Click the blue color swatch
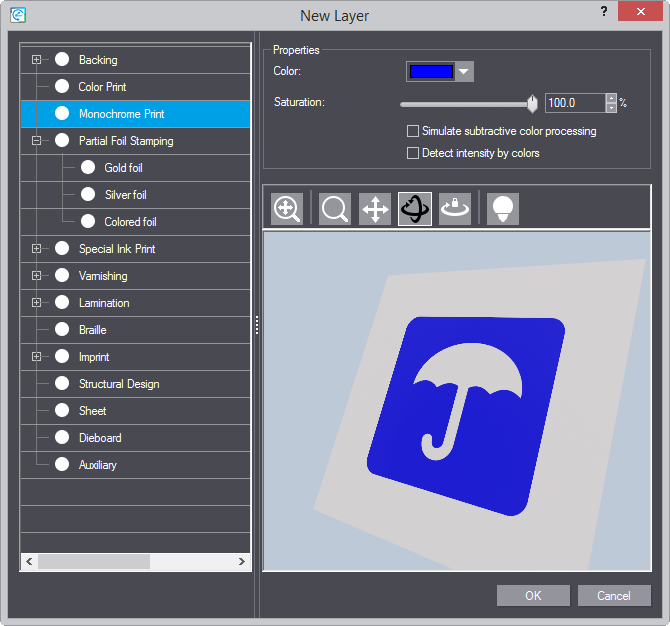The width and height of the screenshot is (670, 626). point(431,71)
